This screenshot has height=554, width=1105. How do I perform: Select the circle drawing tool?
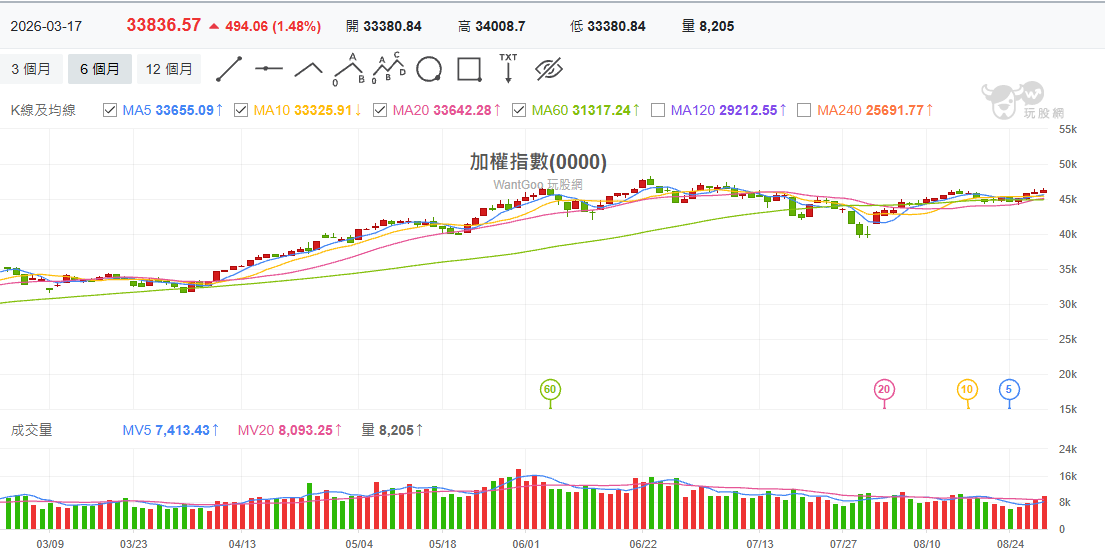(428, 69)
